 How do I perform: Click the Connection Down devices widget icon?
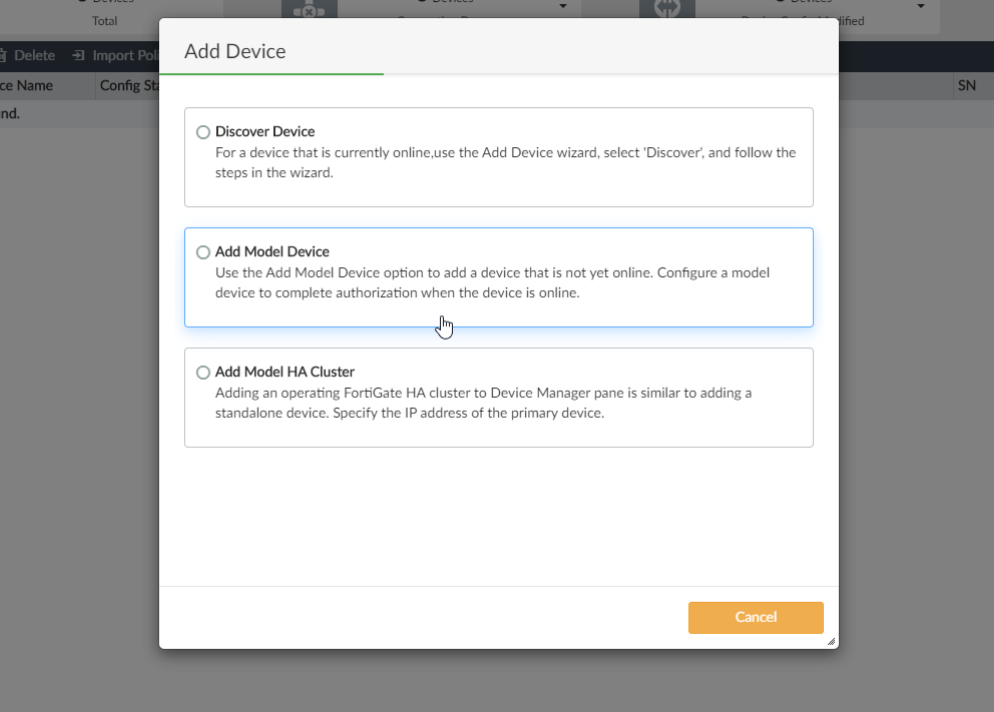tap(309, 12)
